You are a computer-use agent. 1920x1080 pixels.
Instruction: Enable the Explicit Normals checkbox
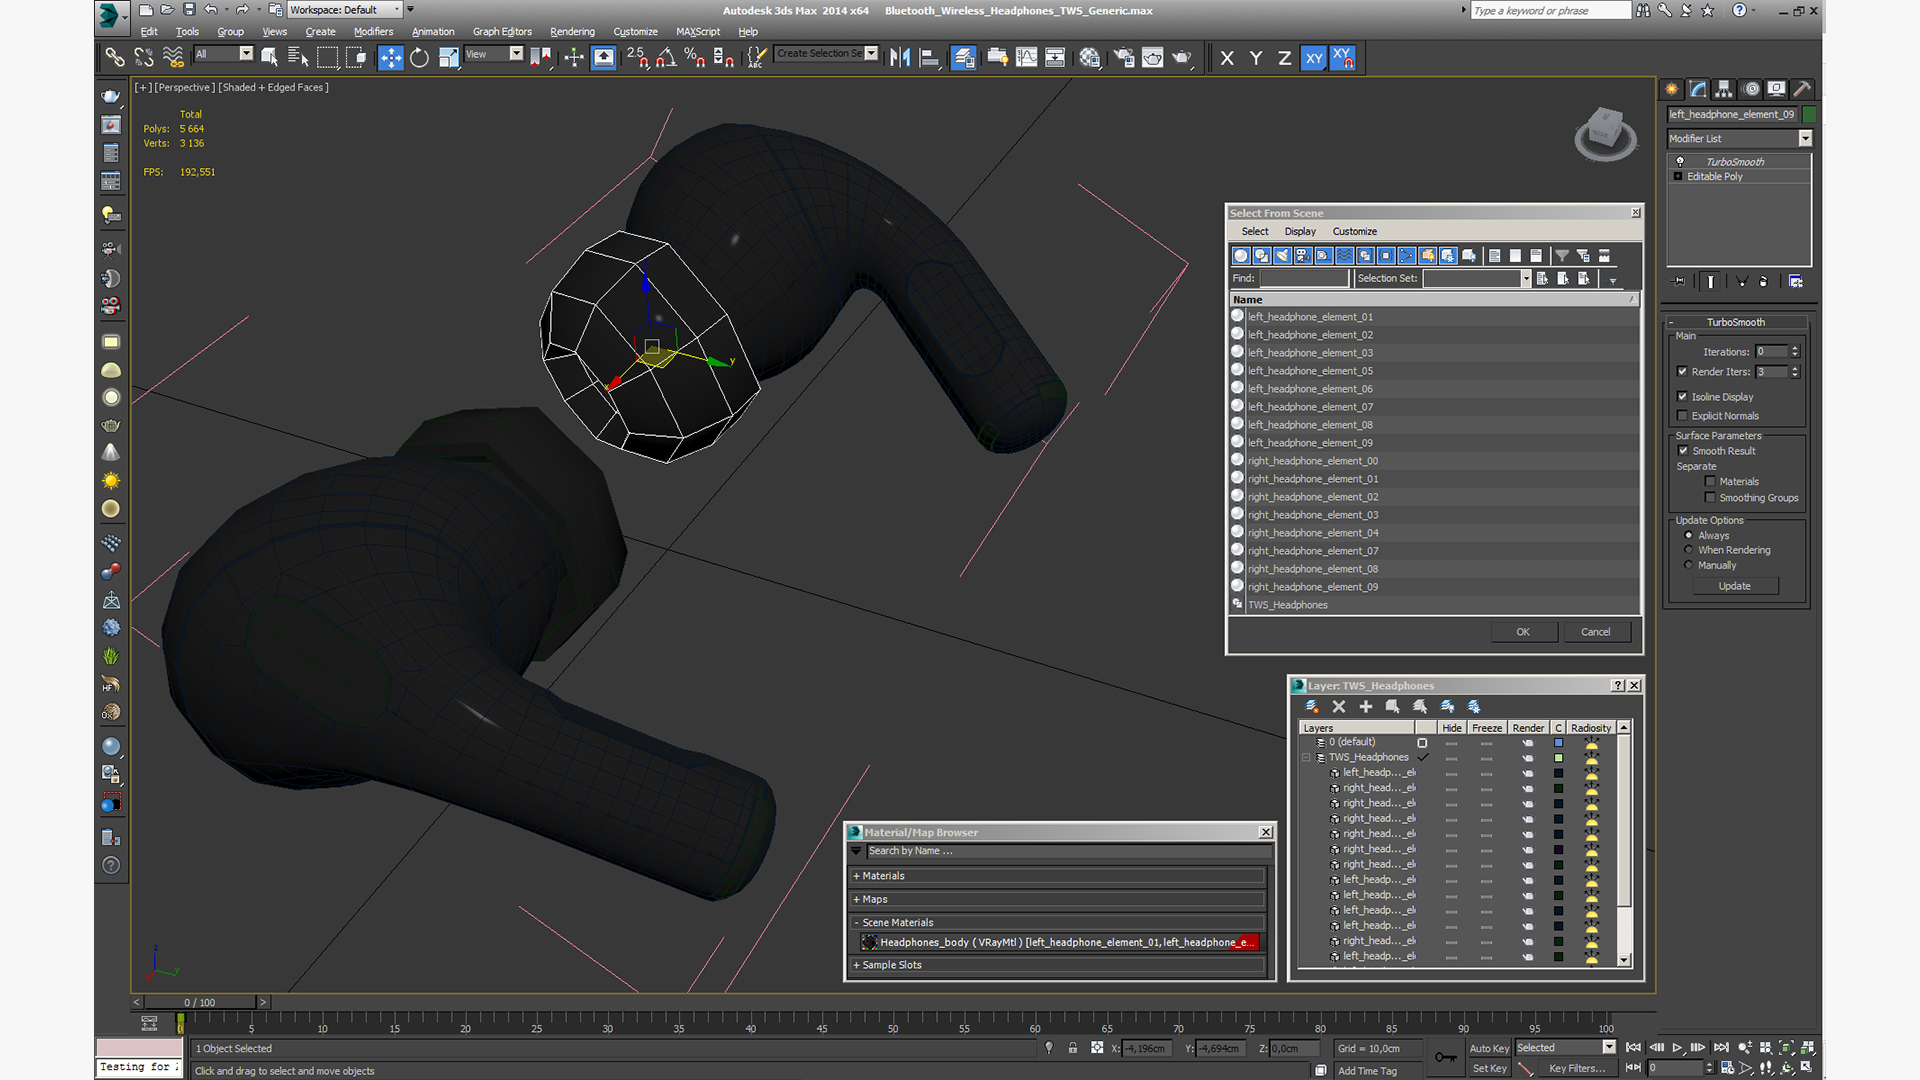tap(1683, 416)
